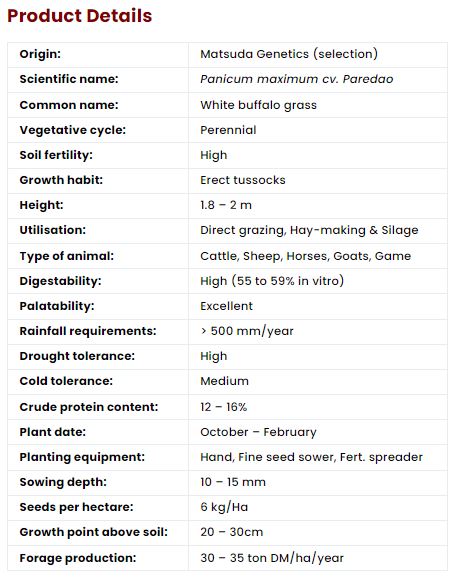Image resolution: width=455 pixels, height=577 pixels.
Task: Click the Product Details heading
Action: pyautogui.click(x=80, y=16)
